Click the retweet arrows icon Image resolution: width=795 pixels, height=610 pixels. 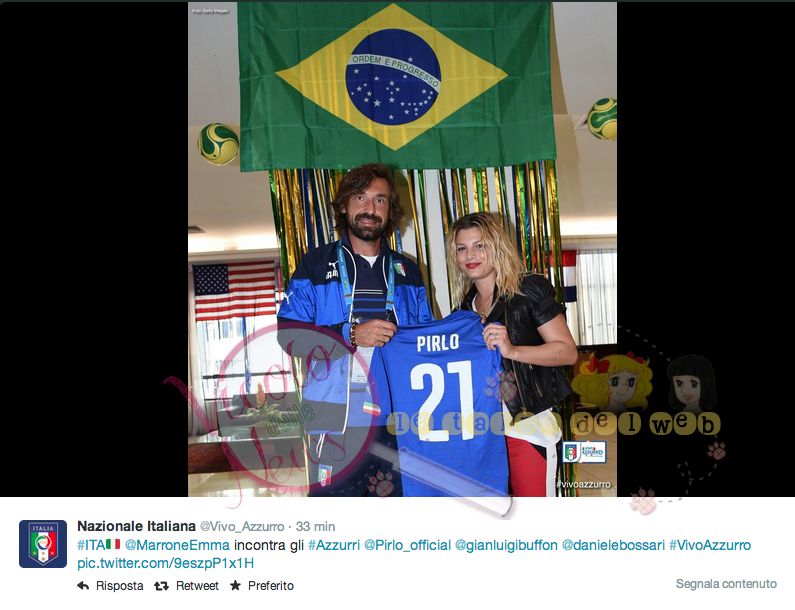coord(161,586)
